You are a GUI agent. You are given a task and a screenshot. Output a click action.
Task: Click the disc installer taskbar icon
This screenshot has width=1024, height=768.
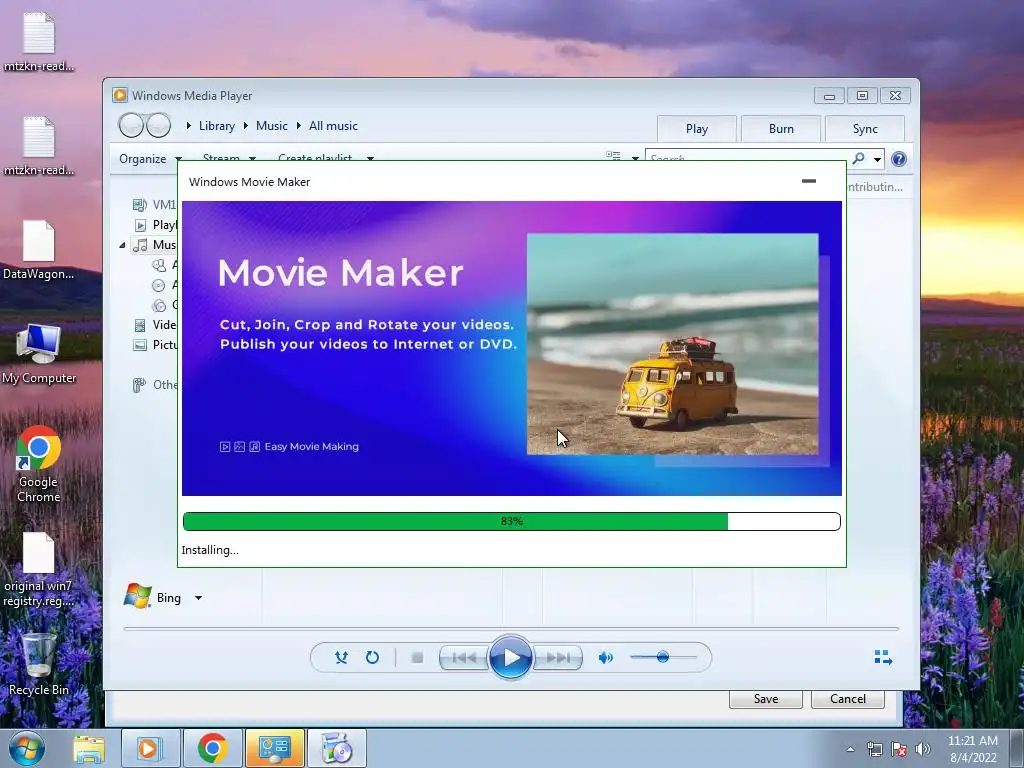[337, 748]
